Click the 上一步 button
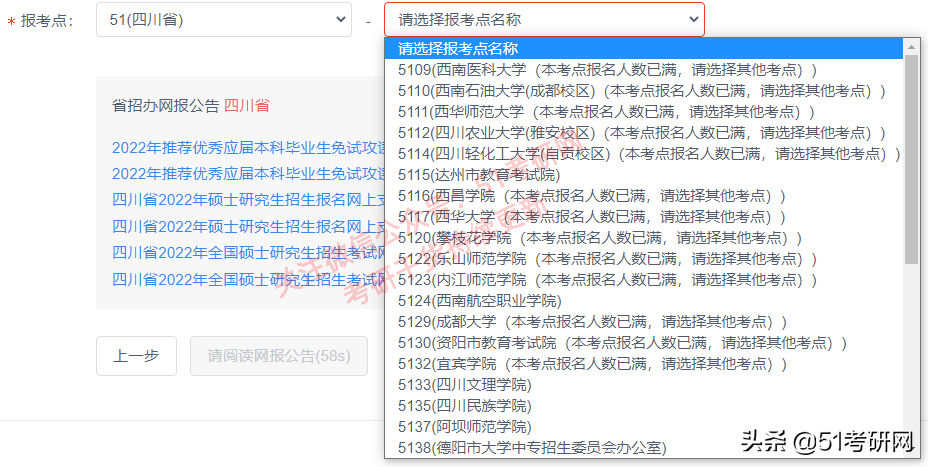 pos(136,356)
